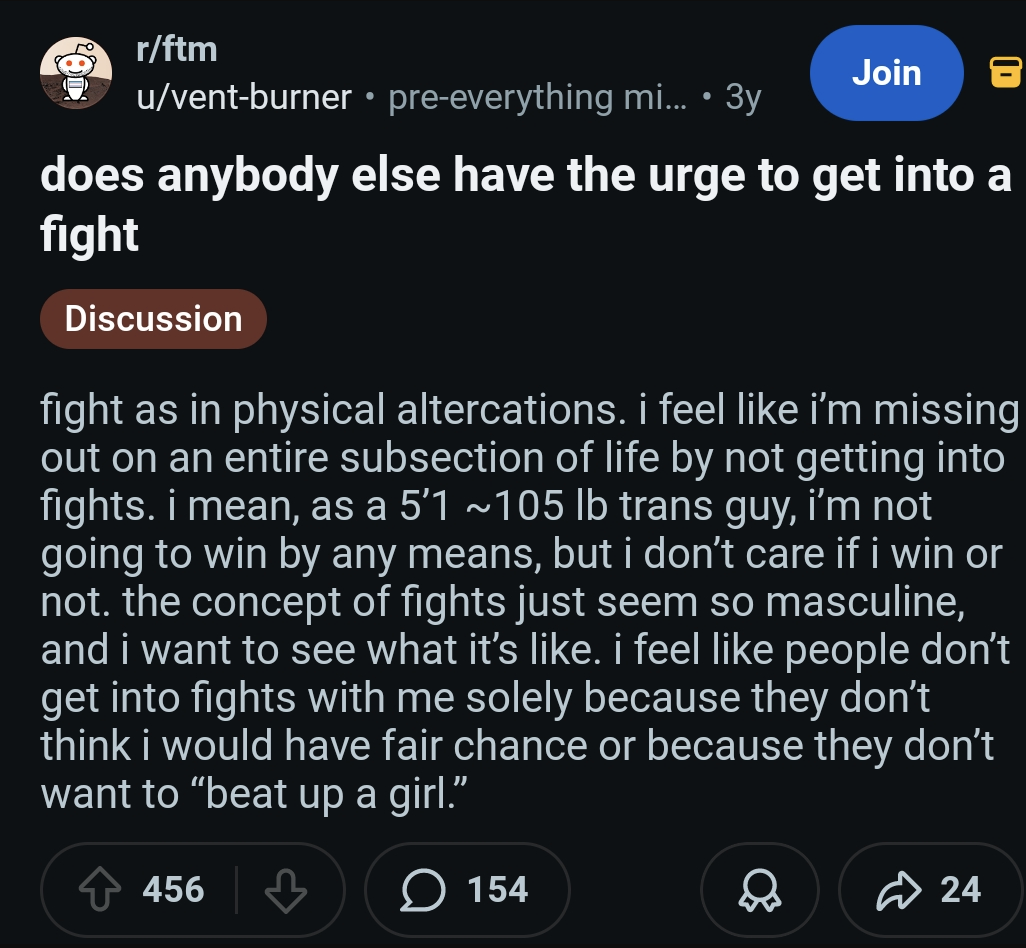Click the yellow archived post icon
This screenshot has width=1026, height=948.
[x=1004, y=72]
